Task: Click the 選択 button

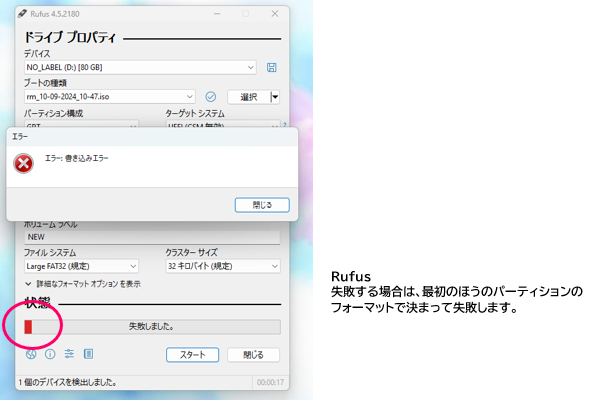Action: coord(249,97)
